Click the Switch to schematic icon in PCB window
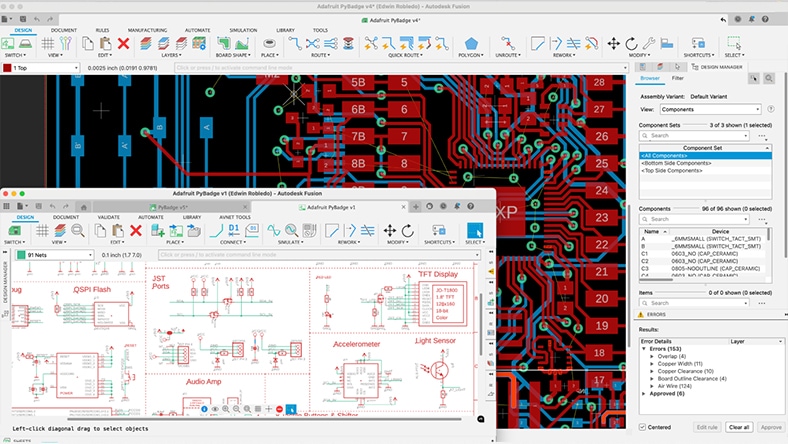The image size is (788, 444). 8,44
